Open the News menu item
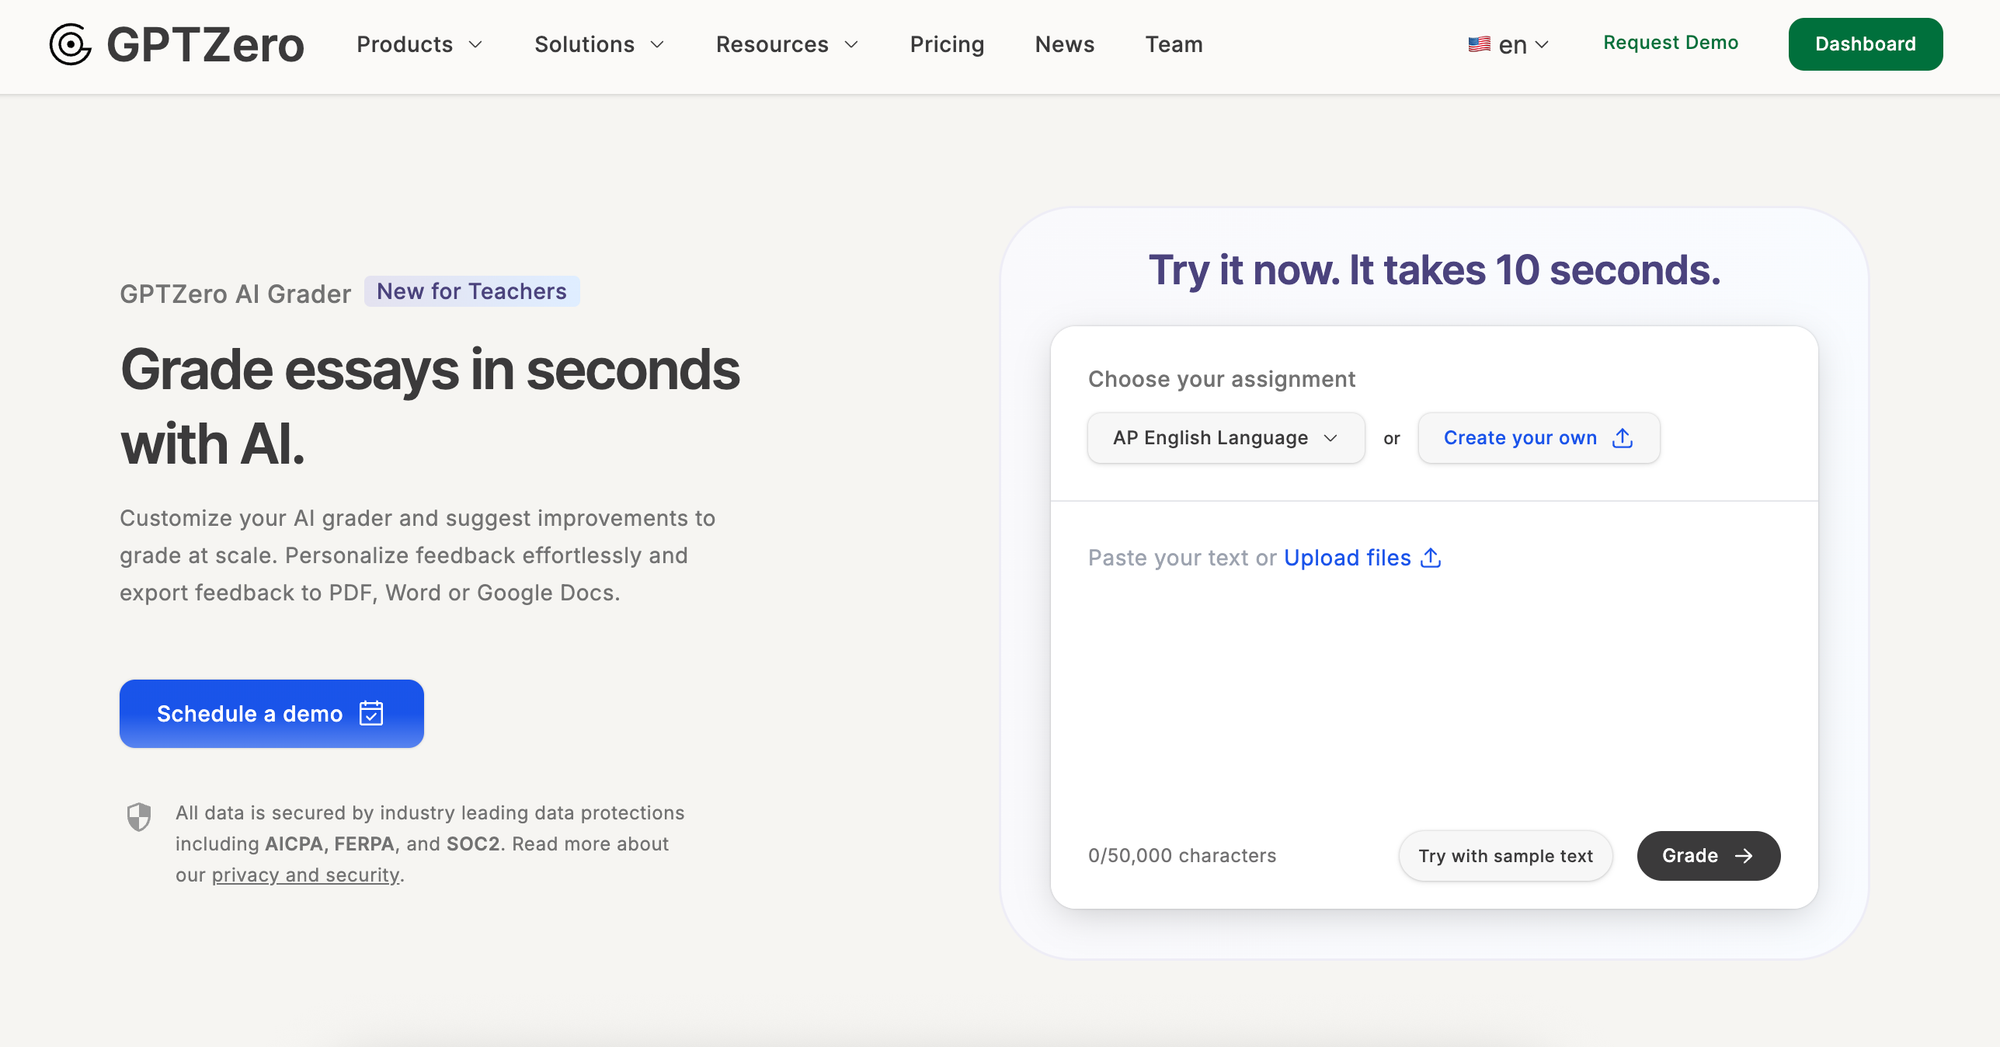2000x1047 pixels. tap(1064, 44)
